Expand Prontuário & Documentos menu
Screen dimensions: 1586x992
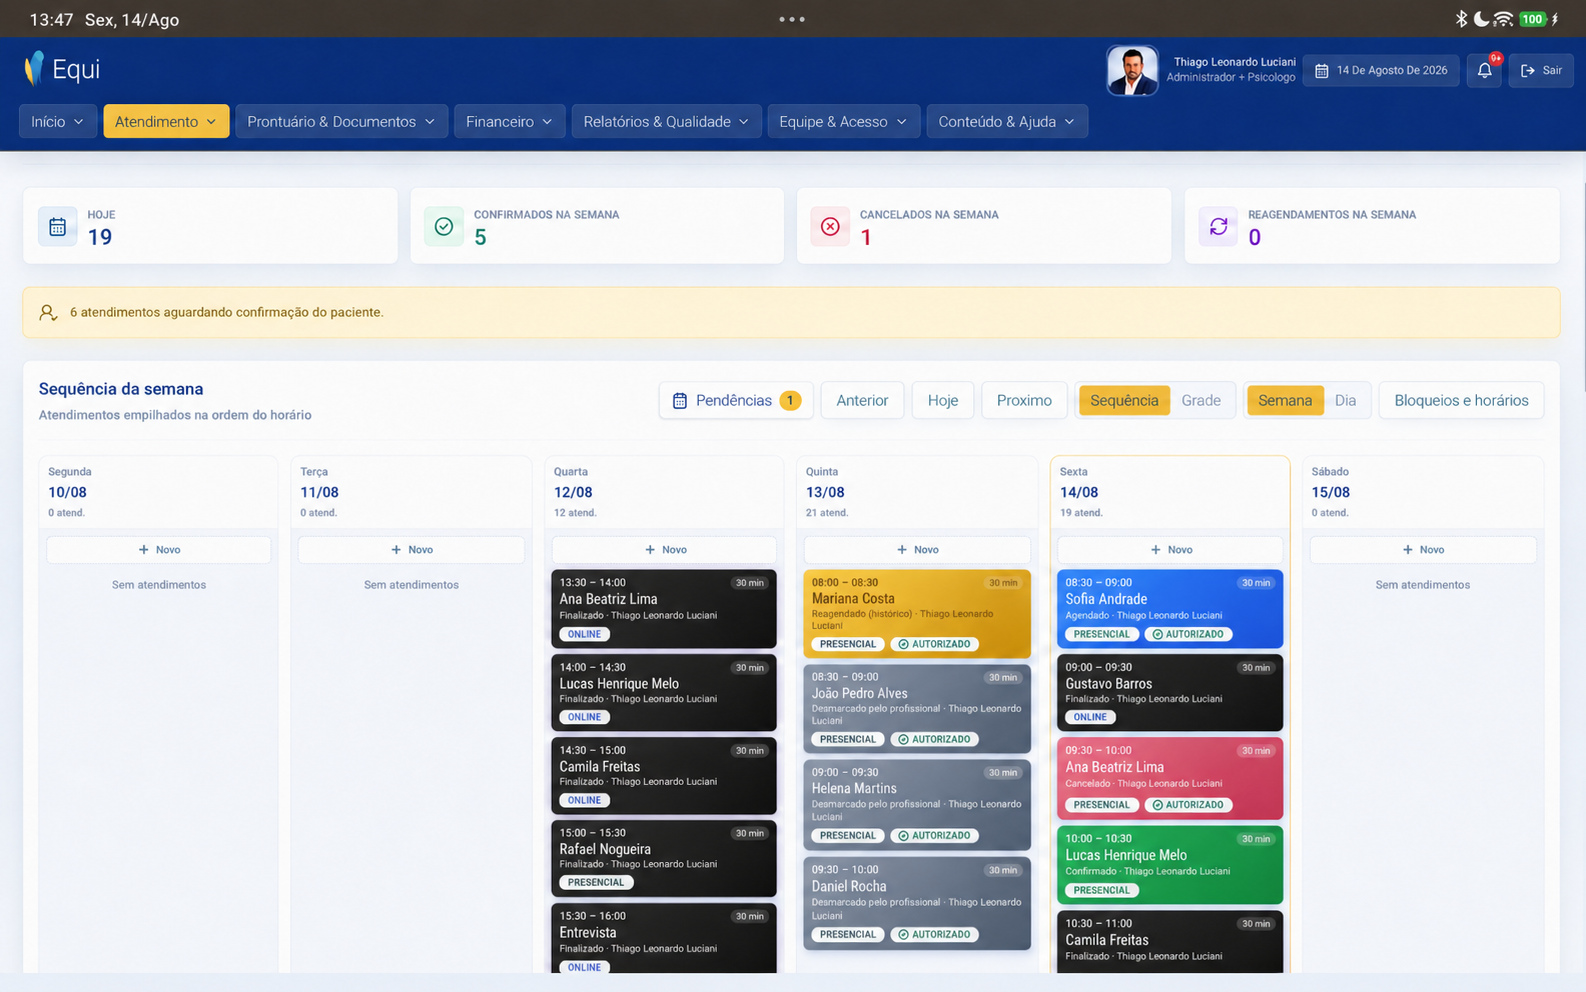coord(341,121)
